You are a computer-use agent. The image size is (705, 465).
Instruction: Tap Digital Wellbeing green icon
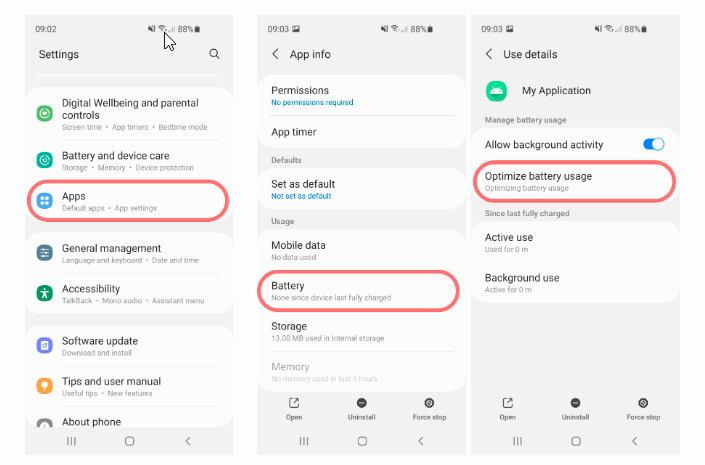pos(45,113)
